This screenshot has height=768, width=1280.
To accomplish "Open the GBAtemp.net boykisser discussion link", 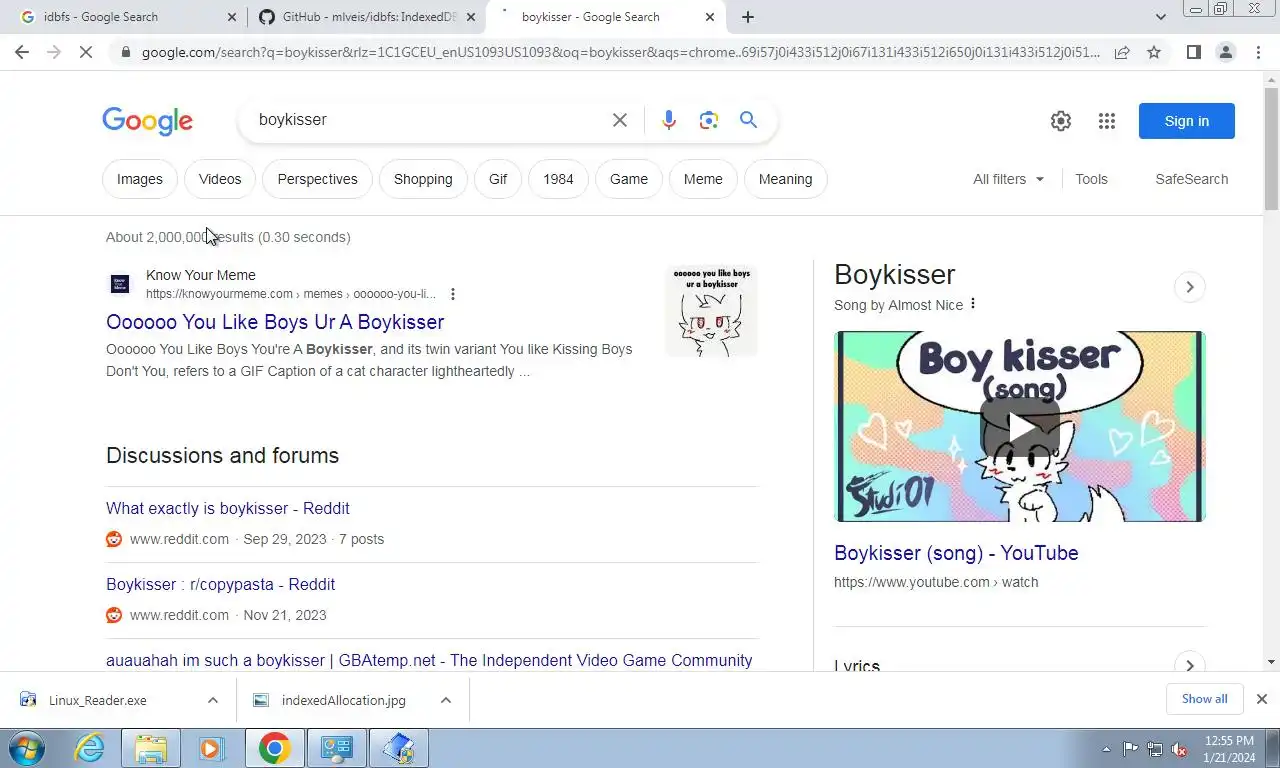I will pos(429,660).
